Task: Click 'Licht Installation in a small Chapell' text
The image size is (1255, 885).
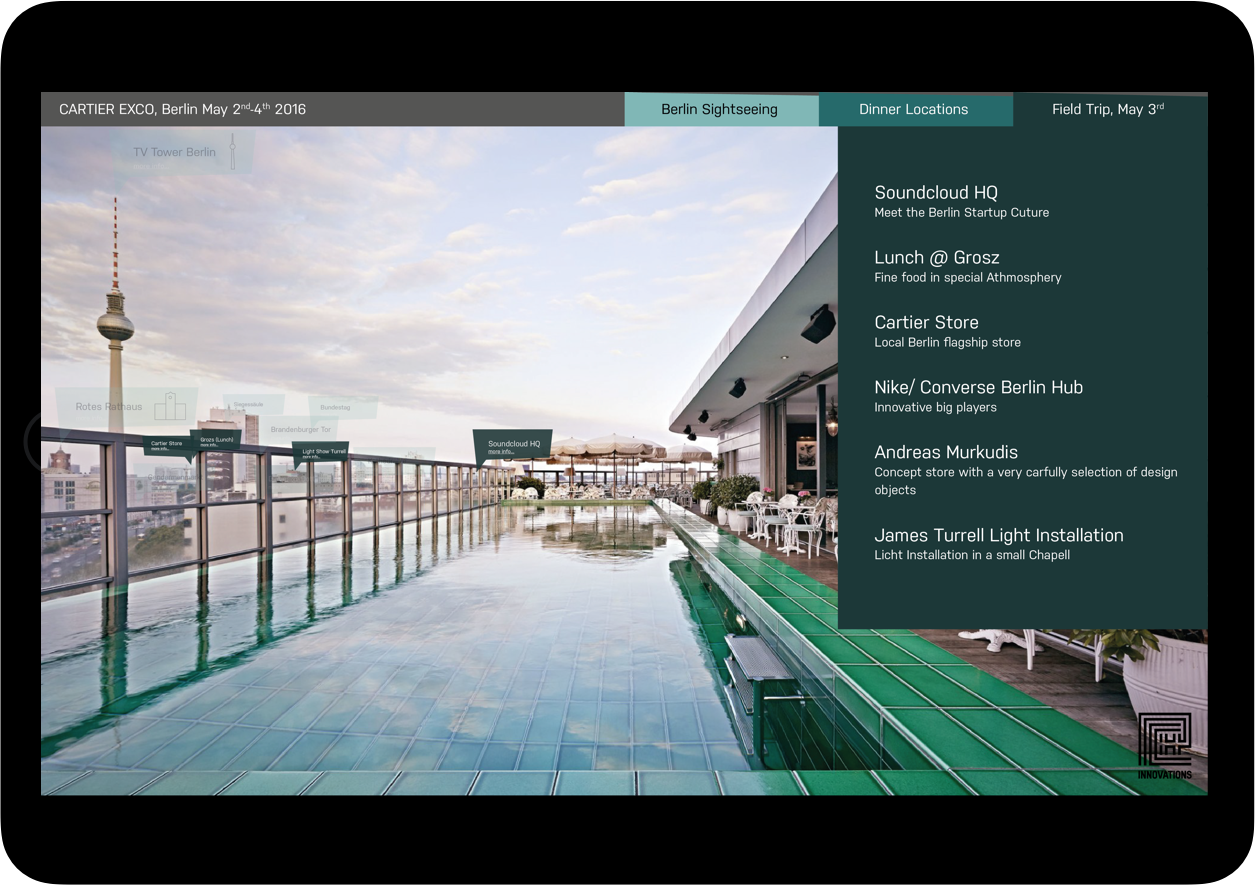Action: (x=972, y=555)
